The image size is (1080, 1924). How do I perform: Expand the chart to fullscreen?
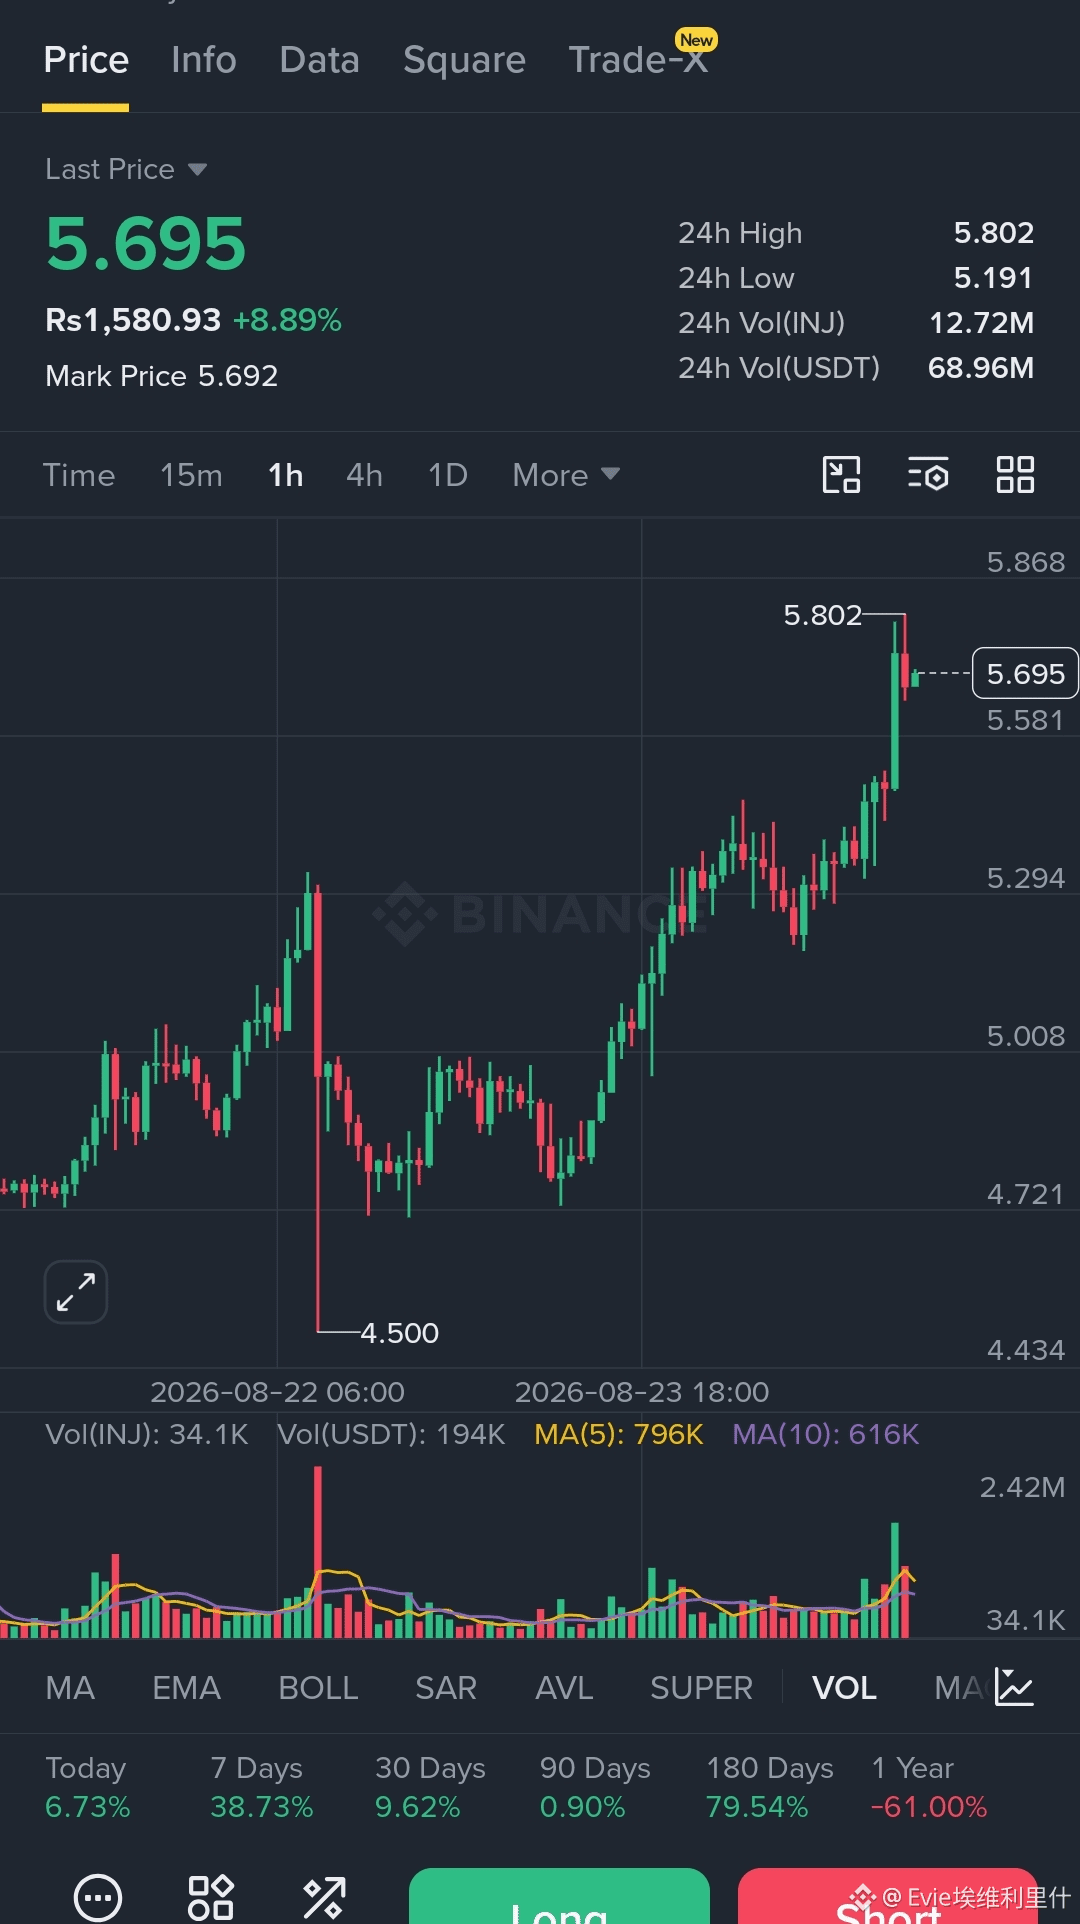[76, 1292]
